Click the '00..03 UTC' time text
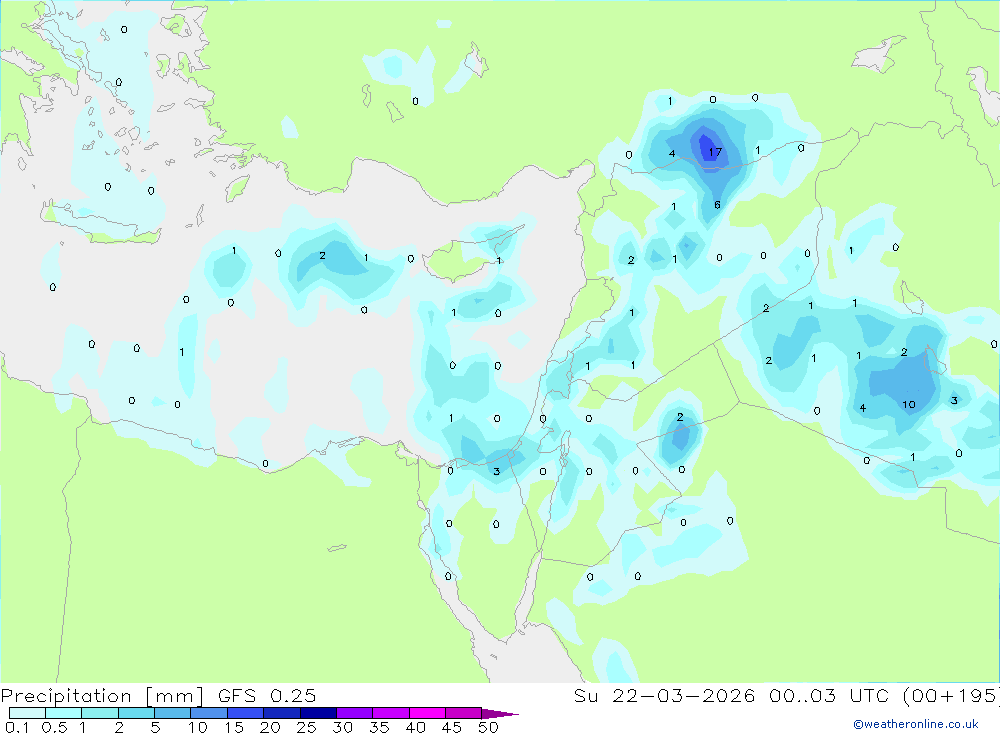The width and height of the screenshot is (1000, 733). [828, 696]
